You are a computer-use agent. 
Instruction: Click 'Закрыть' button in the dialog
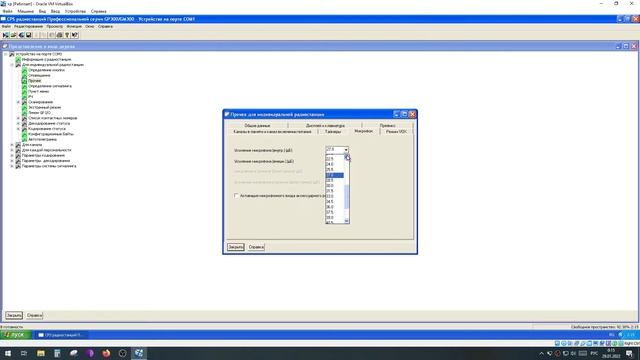coord(236,247)
